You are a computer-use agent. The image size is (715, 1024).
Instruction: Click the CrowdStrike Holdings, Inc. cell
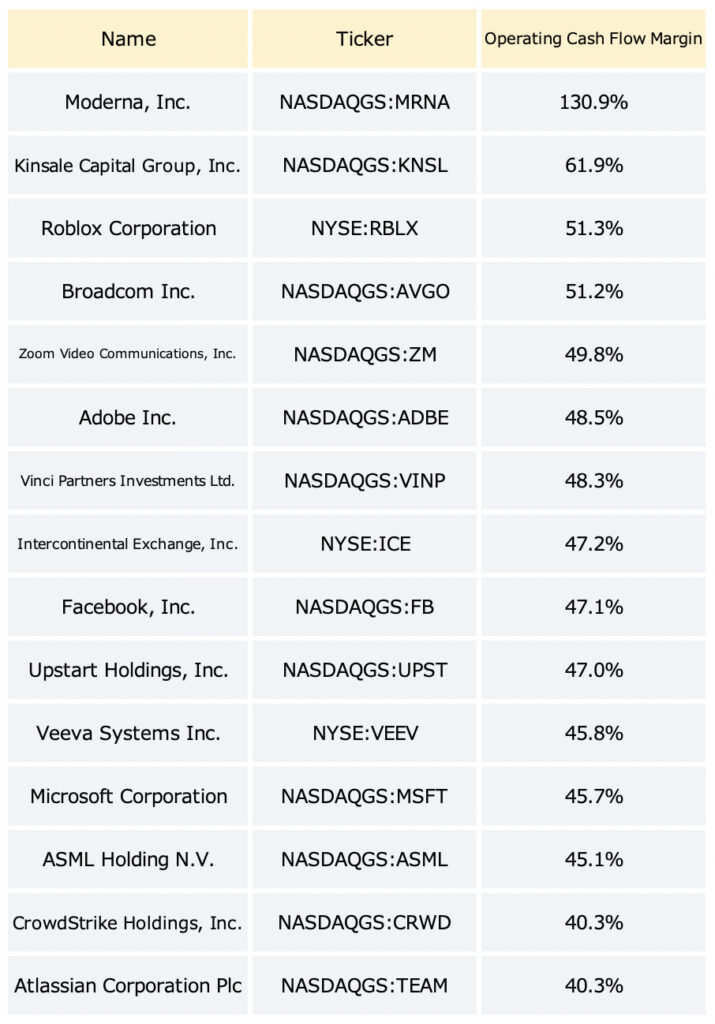coord(128,922)
